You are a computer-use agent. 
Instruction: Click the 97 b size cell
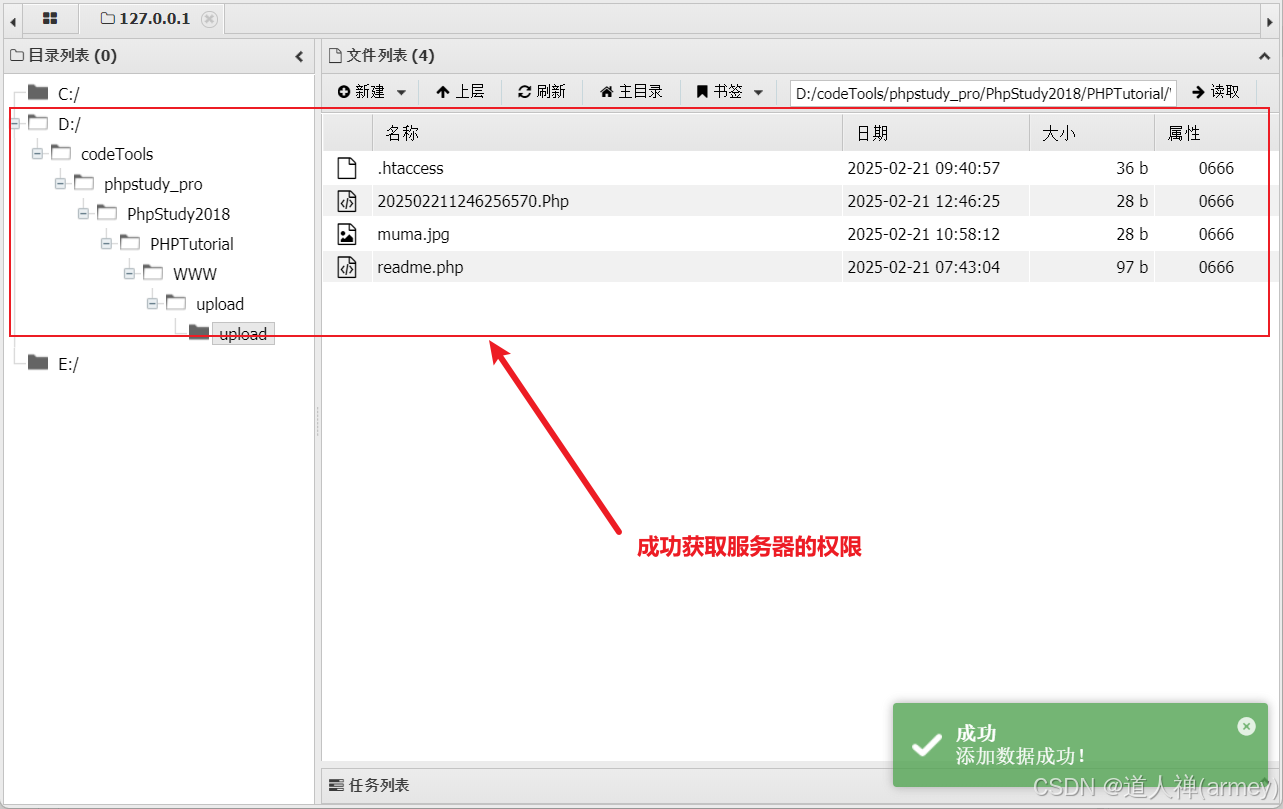coord(1132,267)
